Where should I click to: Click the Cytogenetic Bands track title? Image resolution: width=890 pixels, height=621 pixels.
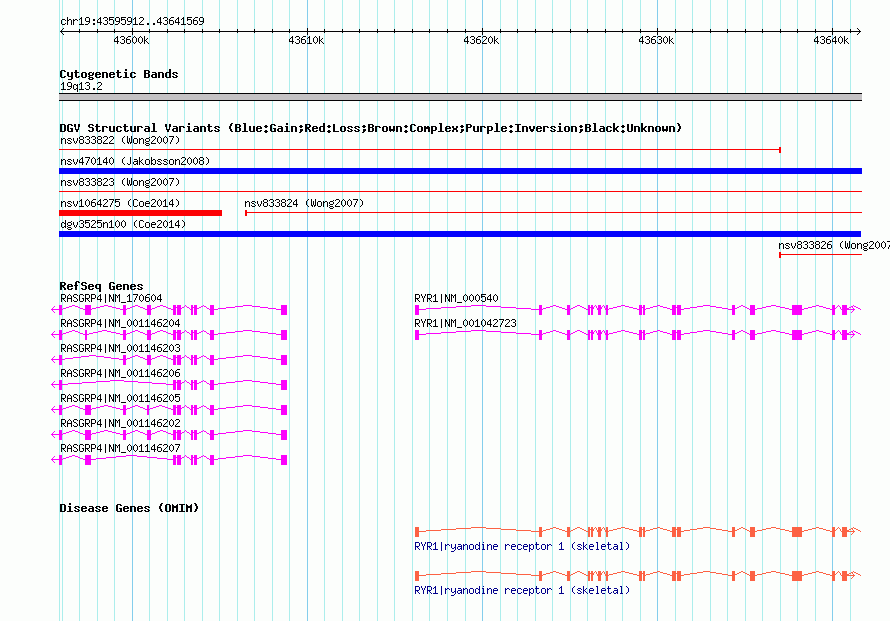119,74
